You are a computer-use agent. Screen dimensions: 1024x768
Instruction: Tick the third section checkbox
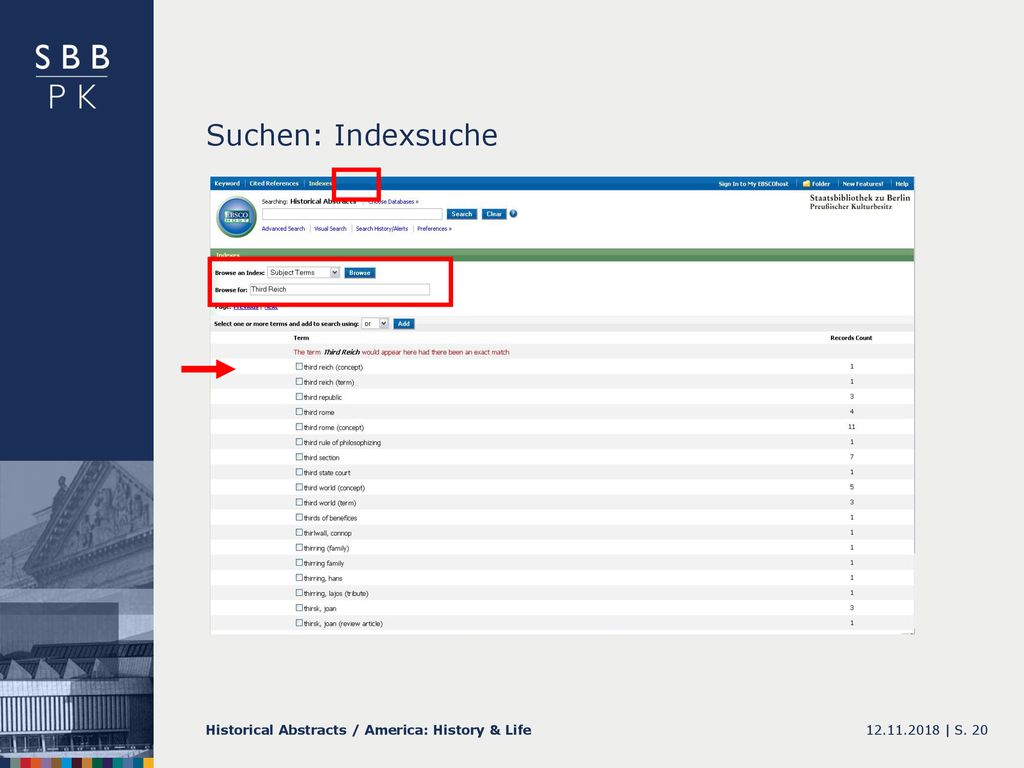point(299,457)
